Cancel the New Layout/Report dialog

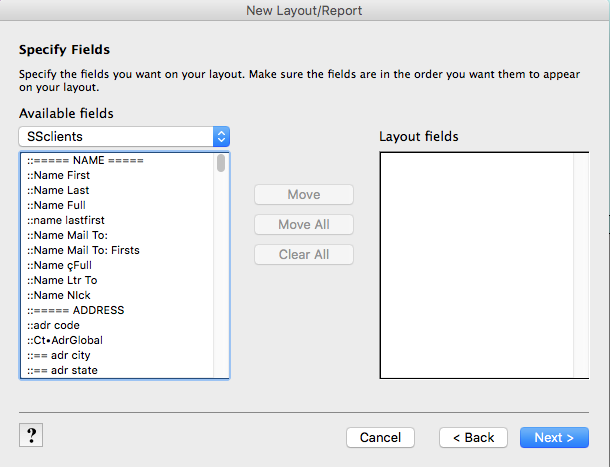pos(380,437)
